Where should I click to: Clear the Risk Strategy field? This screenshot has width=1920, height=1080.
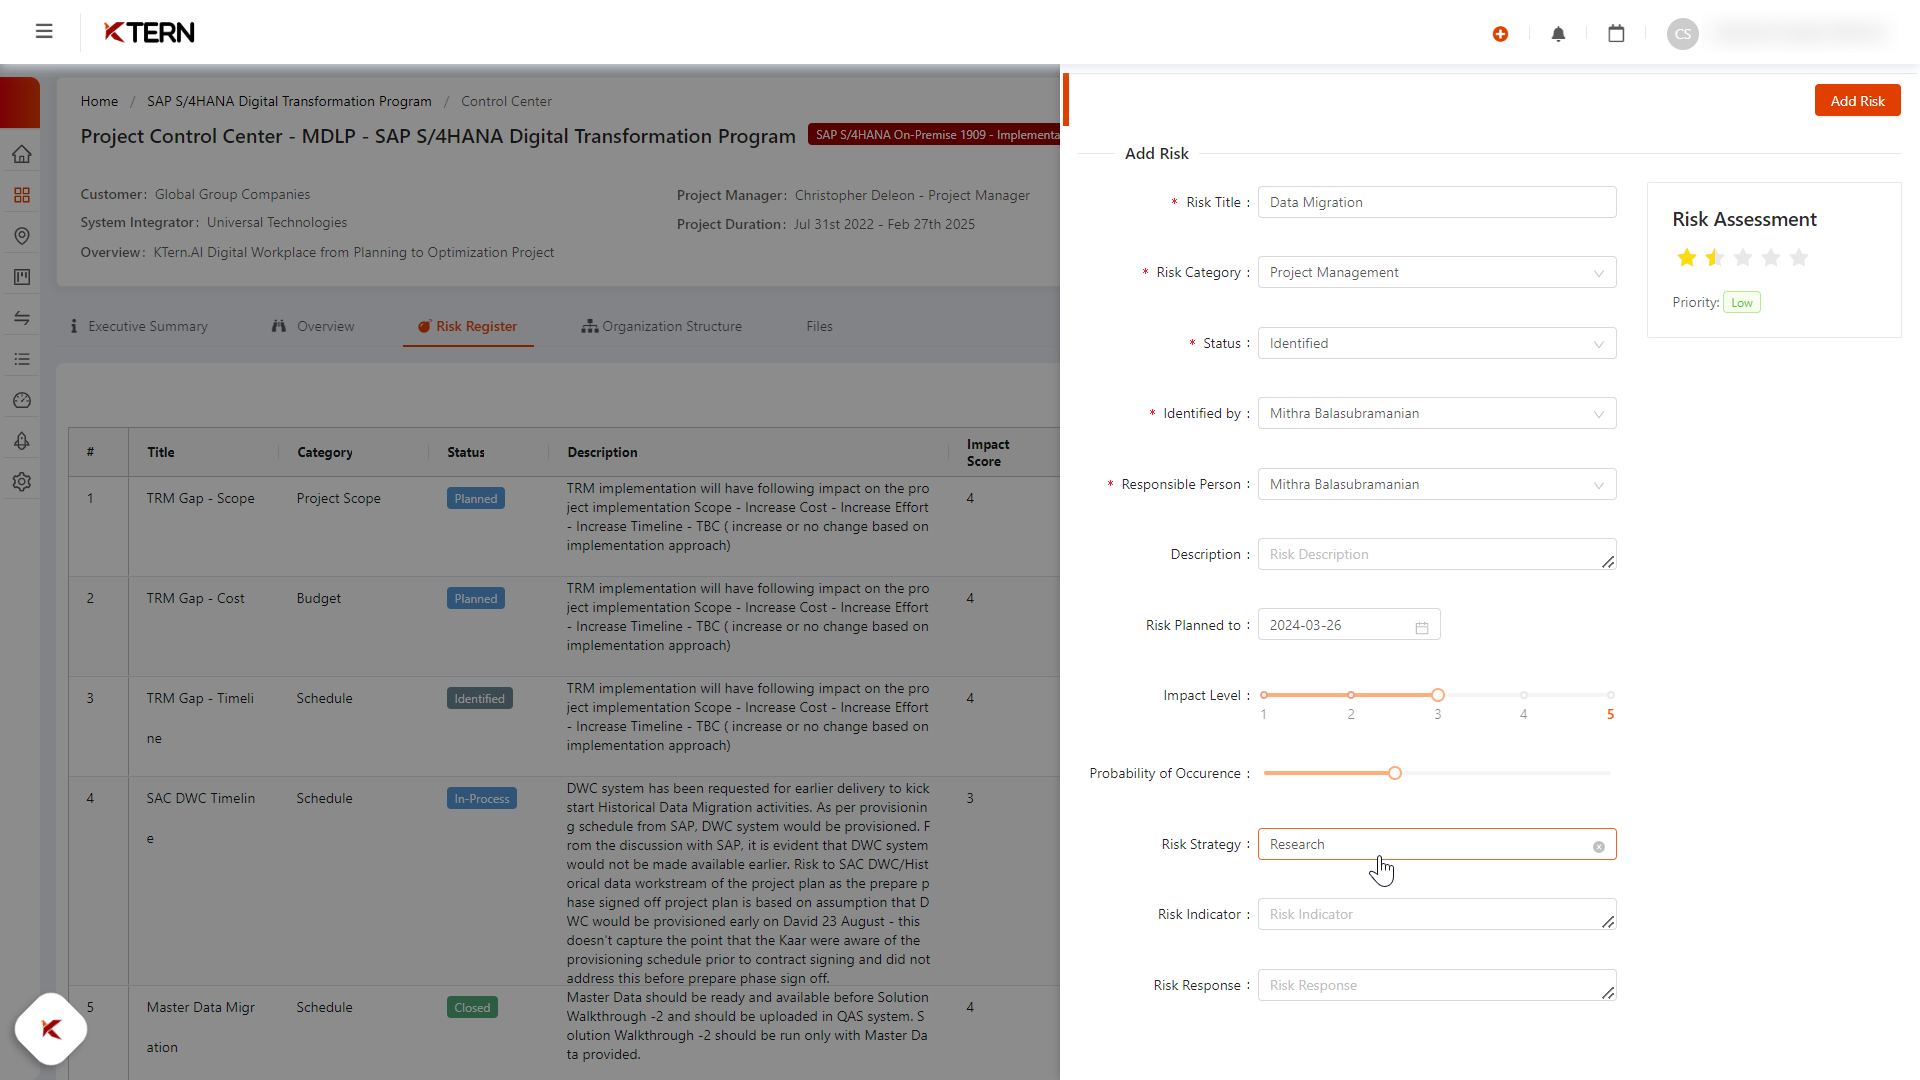click(x=1599, y=847)
